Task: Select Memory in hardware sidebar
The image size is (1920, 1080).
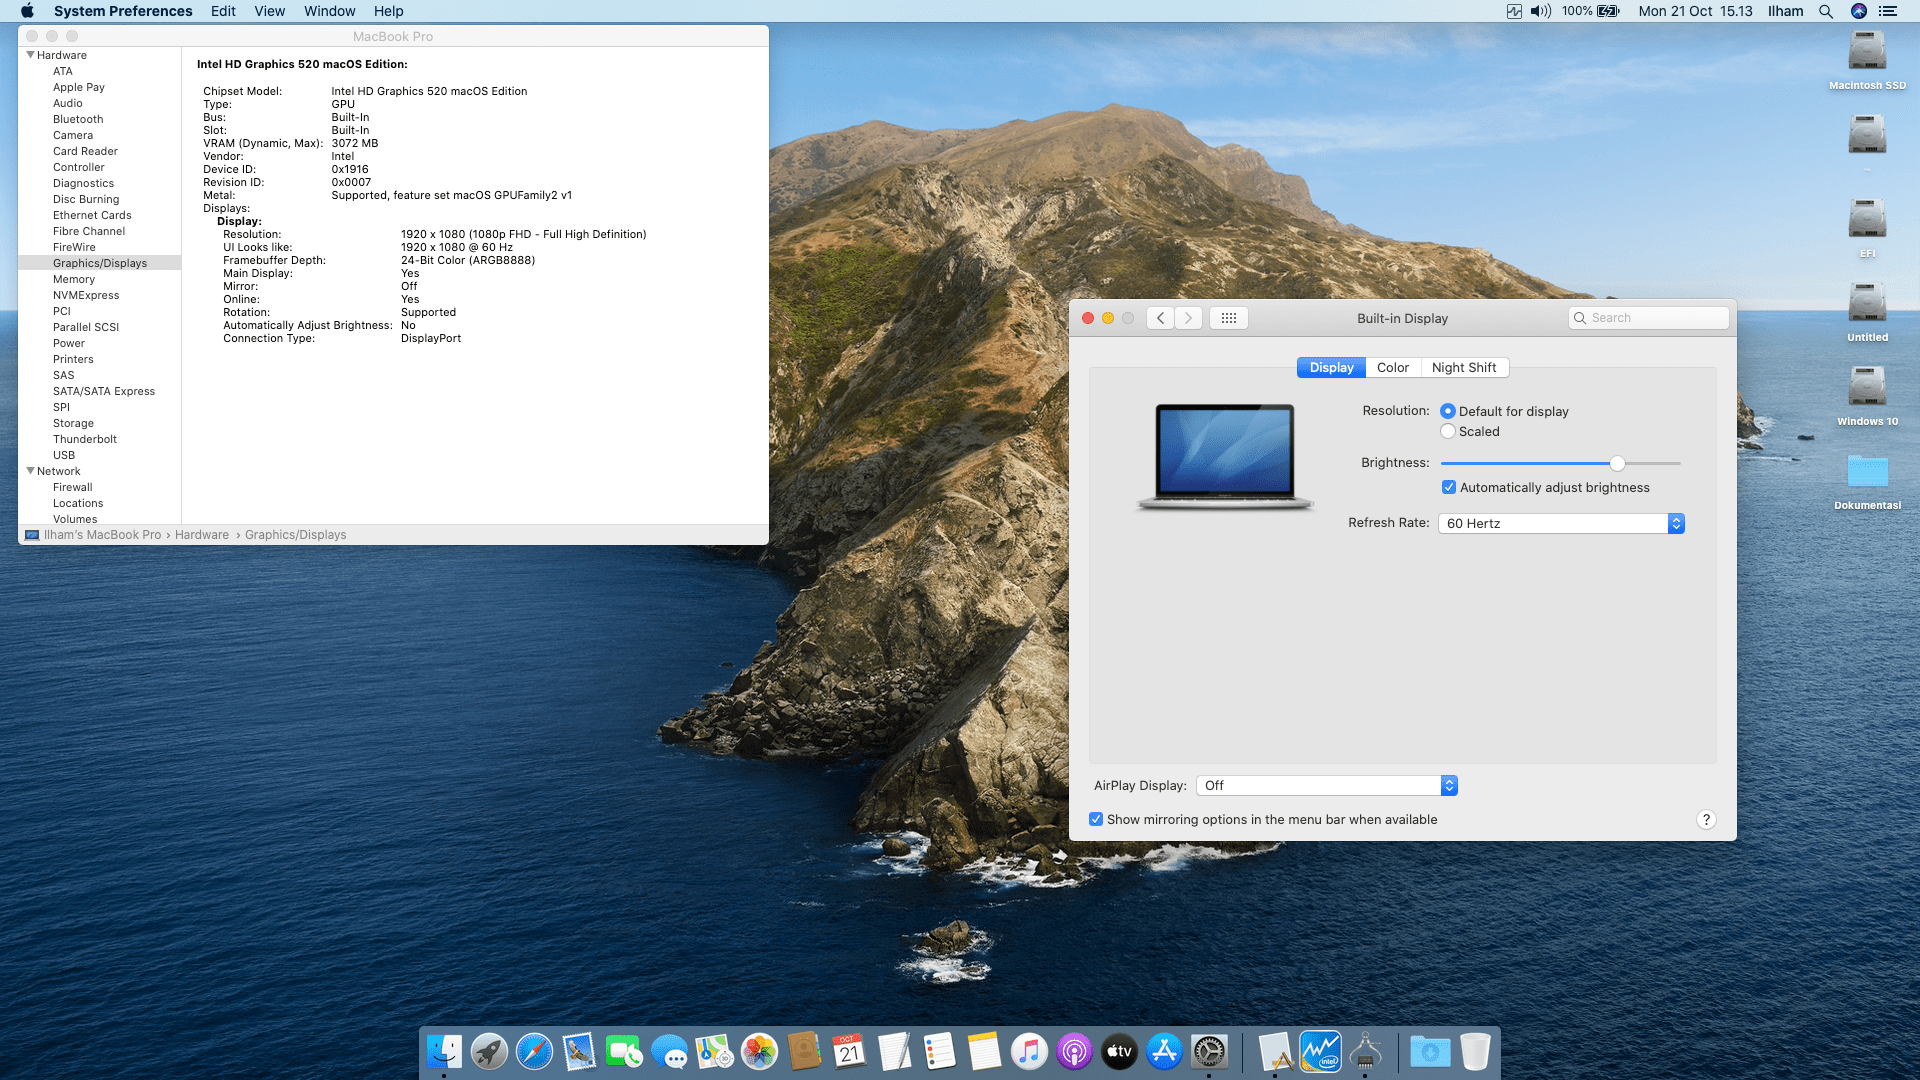Action: (74, 279)
